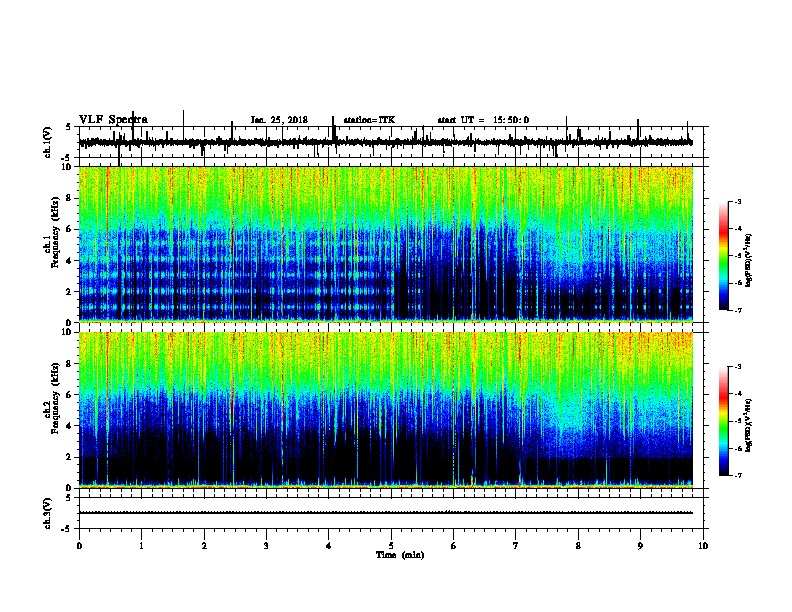Image resolution: width=792 pixels, height=612 pixels.
Task: Click the ch.1 voltage waveform trace
Action: [x=386, y=142]
